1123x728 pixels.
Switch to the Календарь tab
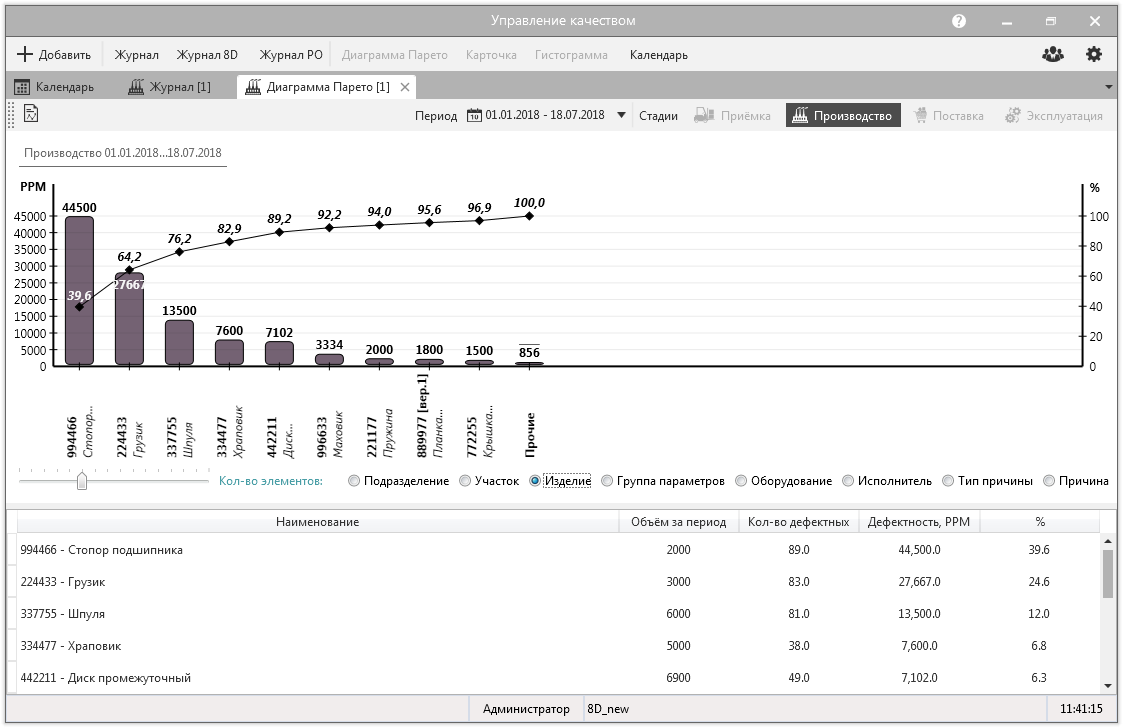coord(54,87)
